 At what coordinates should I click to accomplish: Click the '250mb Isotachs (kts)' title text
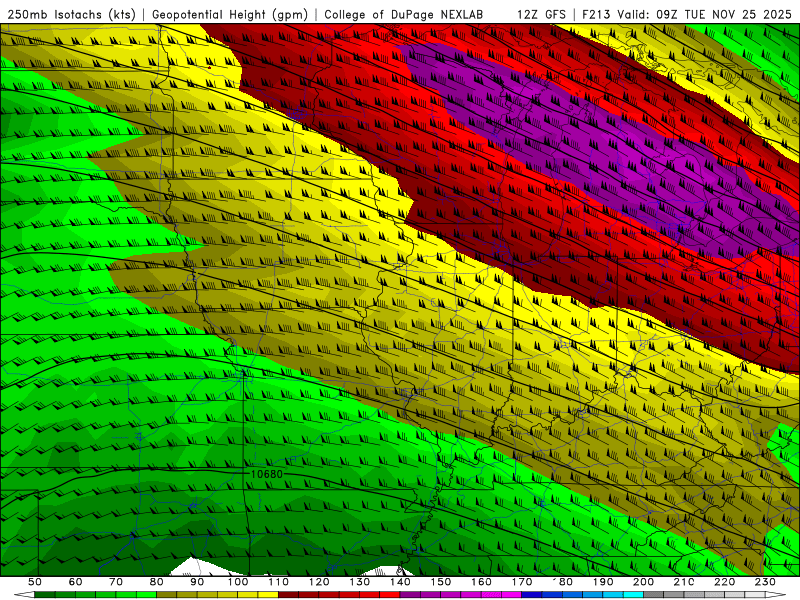coord(72,15)
